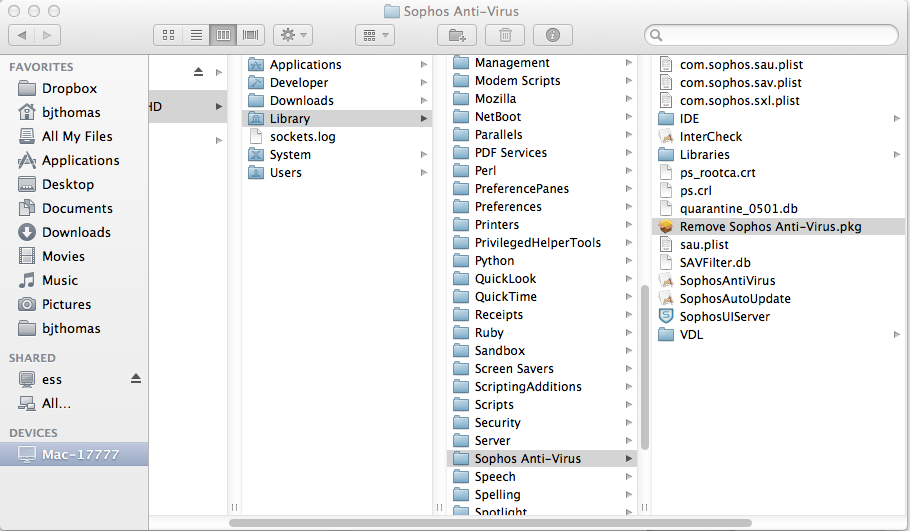910x531 pixels.
Task: Select the Developer folder
Action: click(x=337, y=82)
